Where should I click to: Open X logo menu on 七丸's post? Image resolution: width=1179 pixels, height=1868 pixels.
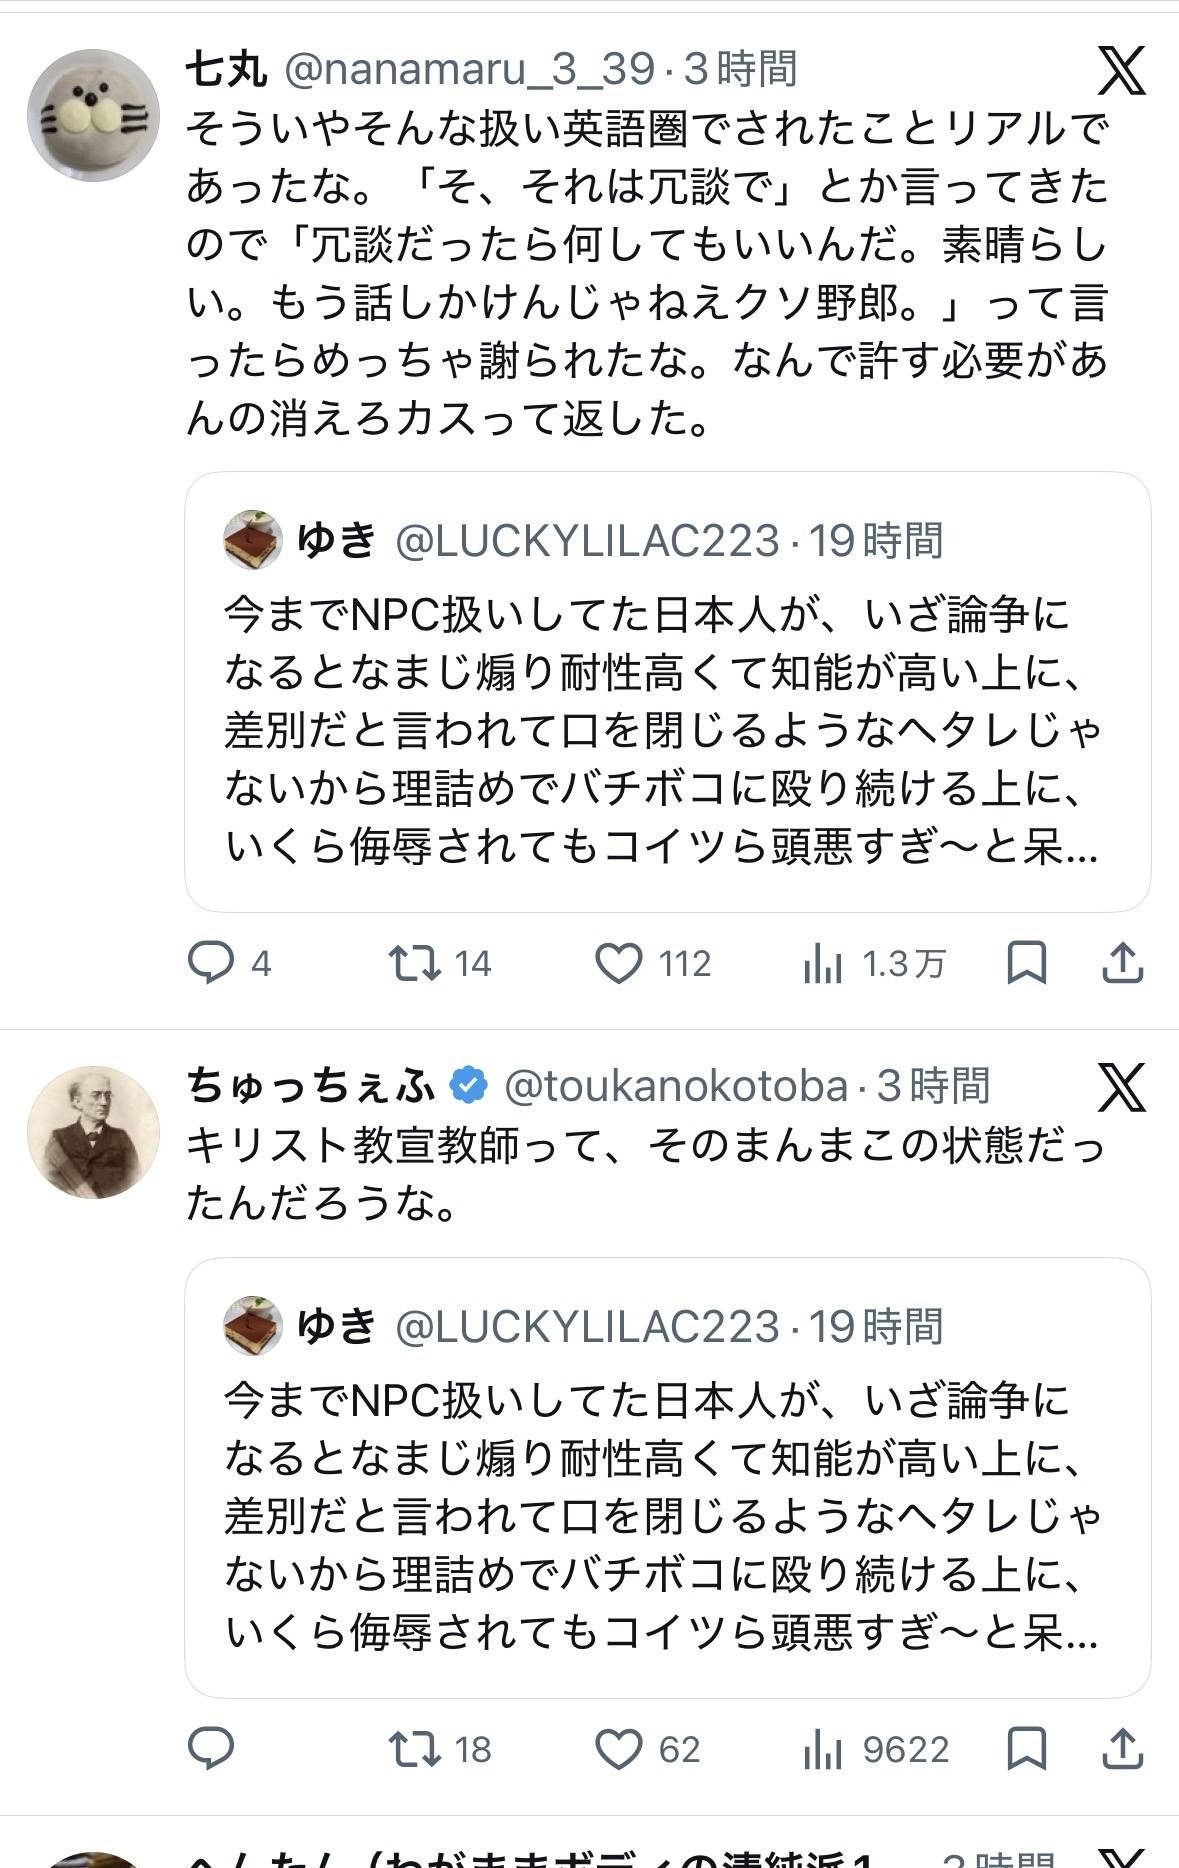(1121, 70)
